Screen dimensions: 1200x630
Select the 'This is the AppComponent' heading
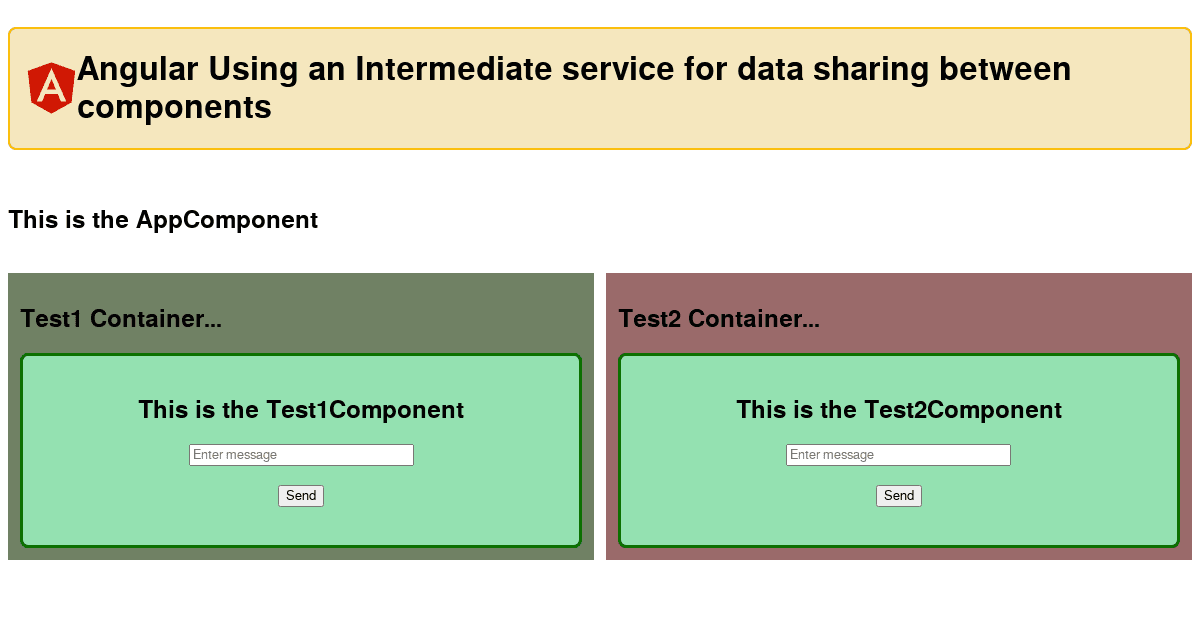coord(163,220)
